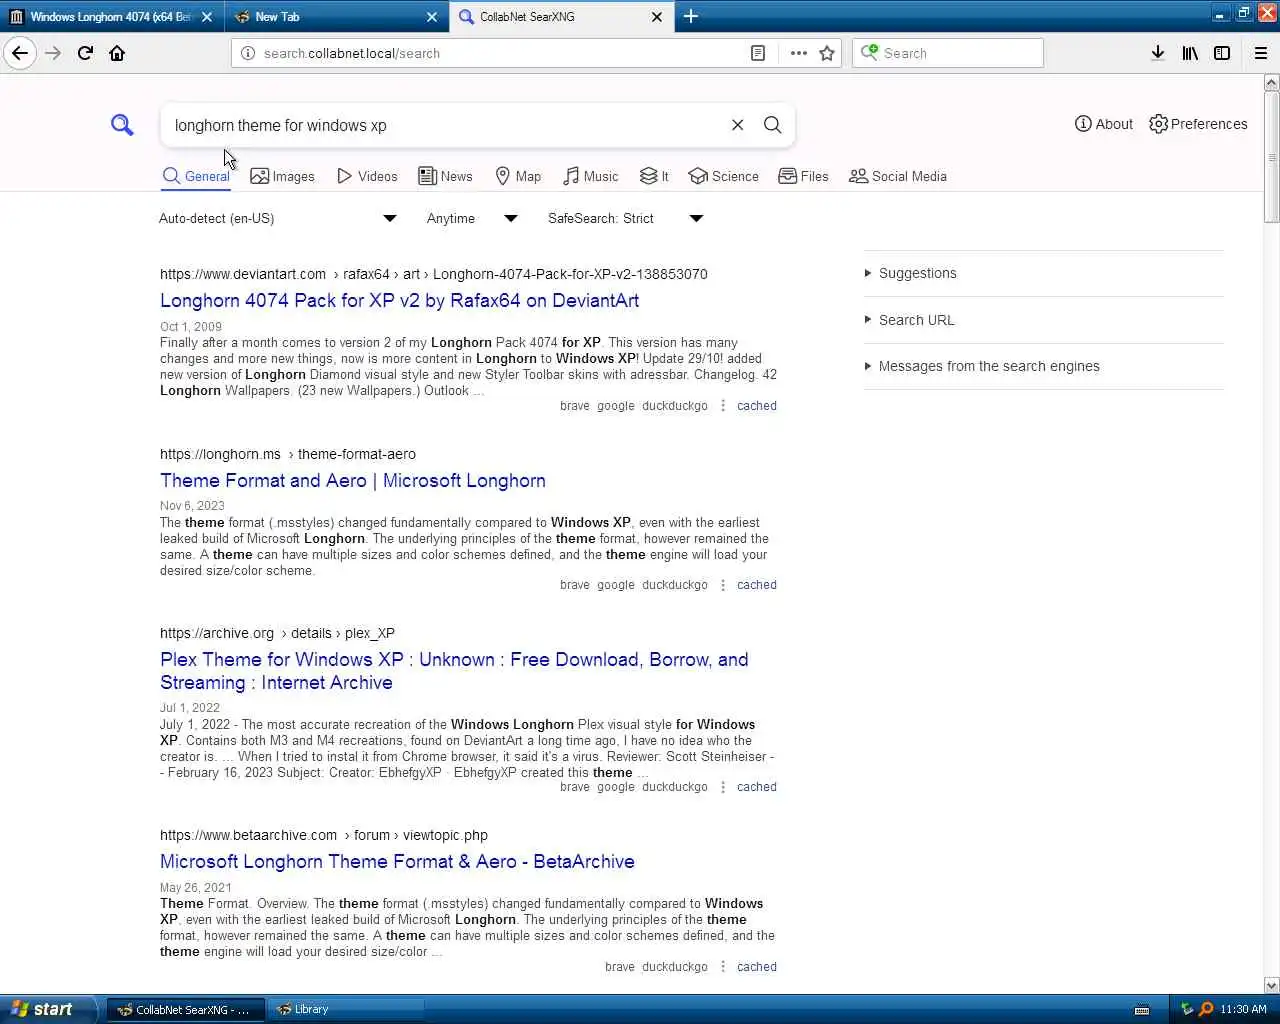1280x1024 pixels.
Task: Open a new browser tab
Action: click(691, 16)
